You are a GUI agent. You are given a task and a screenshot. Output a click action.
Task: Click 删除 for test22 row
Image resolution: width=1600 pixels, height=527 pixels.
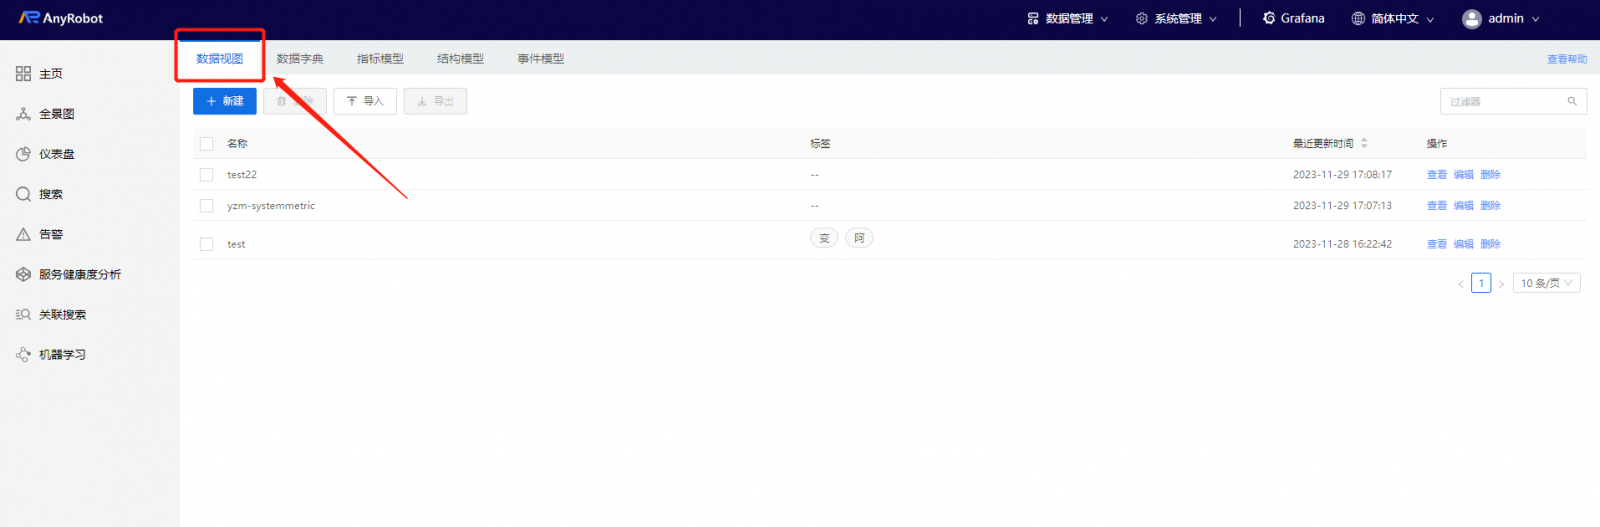pos(1491,174)
